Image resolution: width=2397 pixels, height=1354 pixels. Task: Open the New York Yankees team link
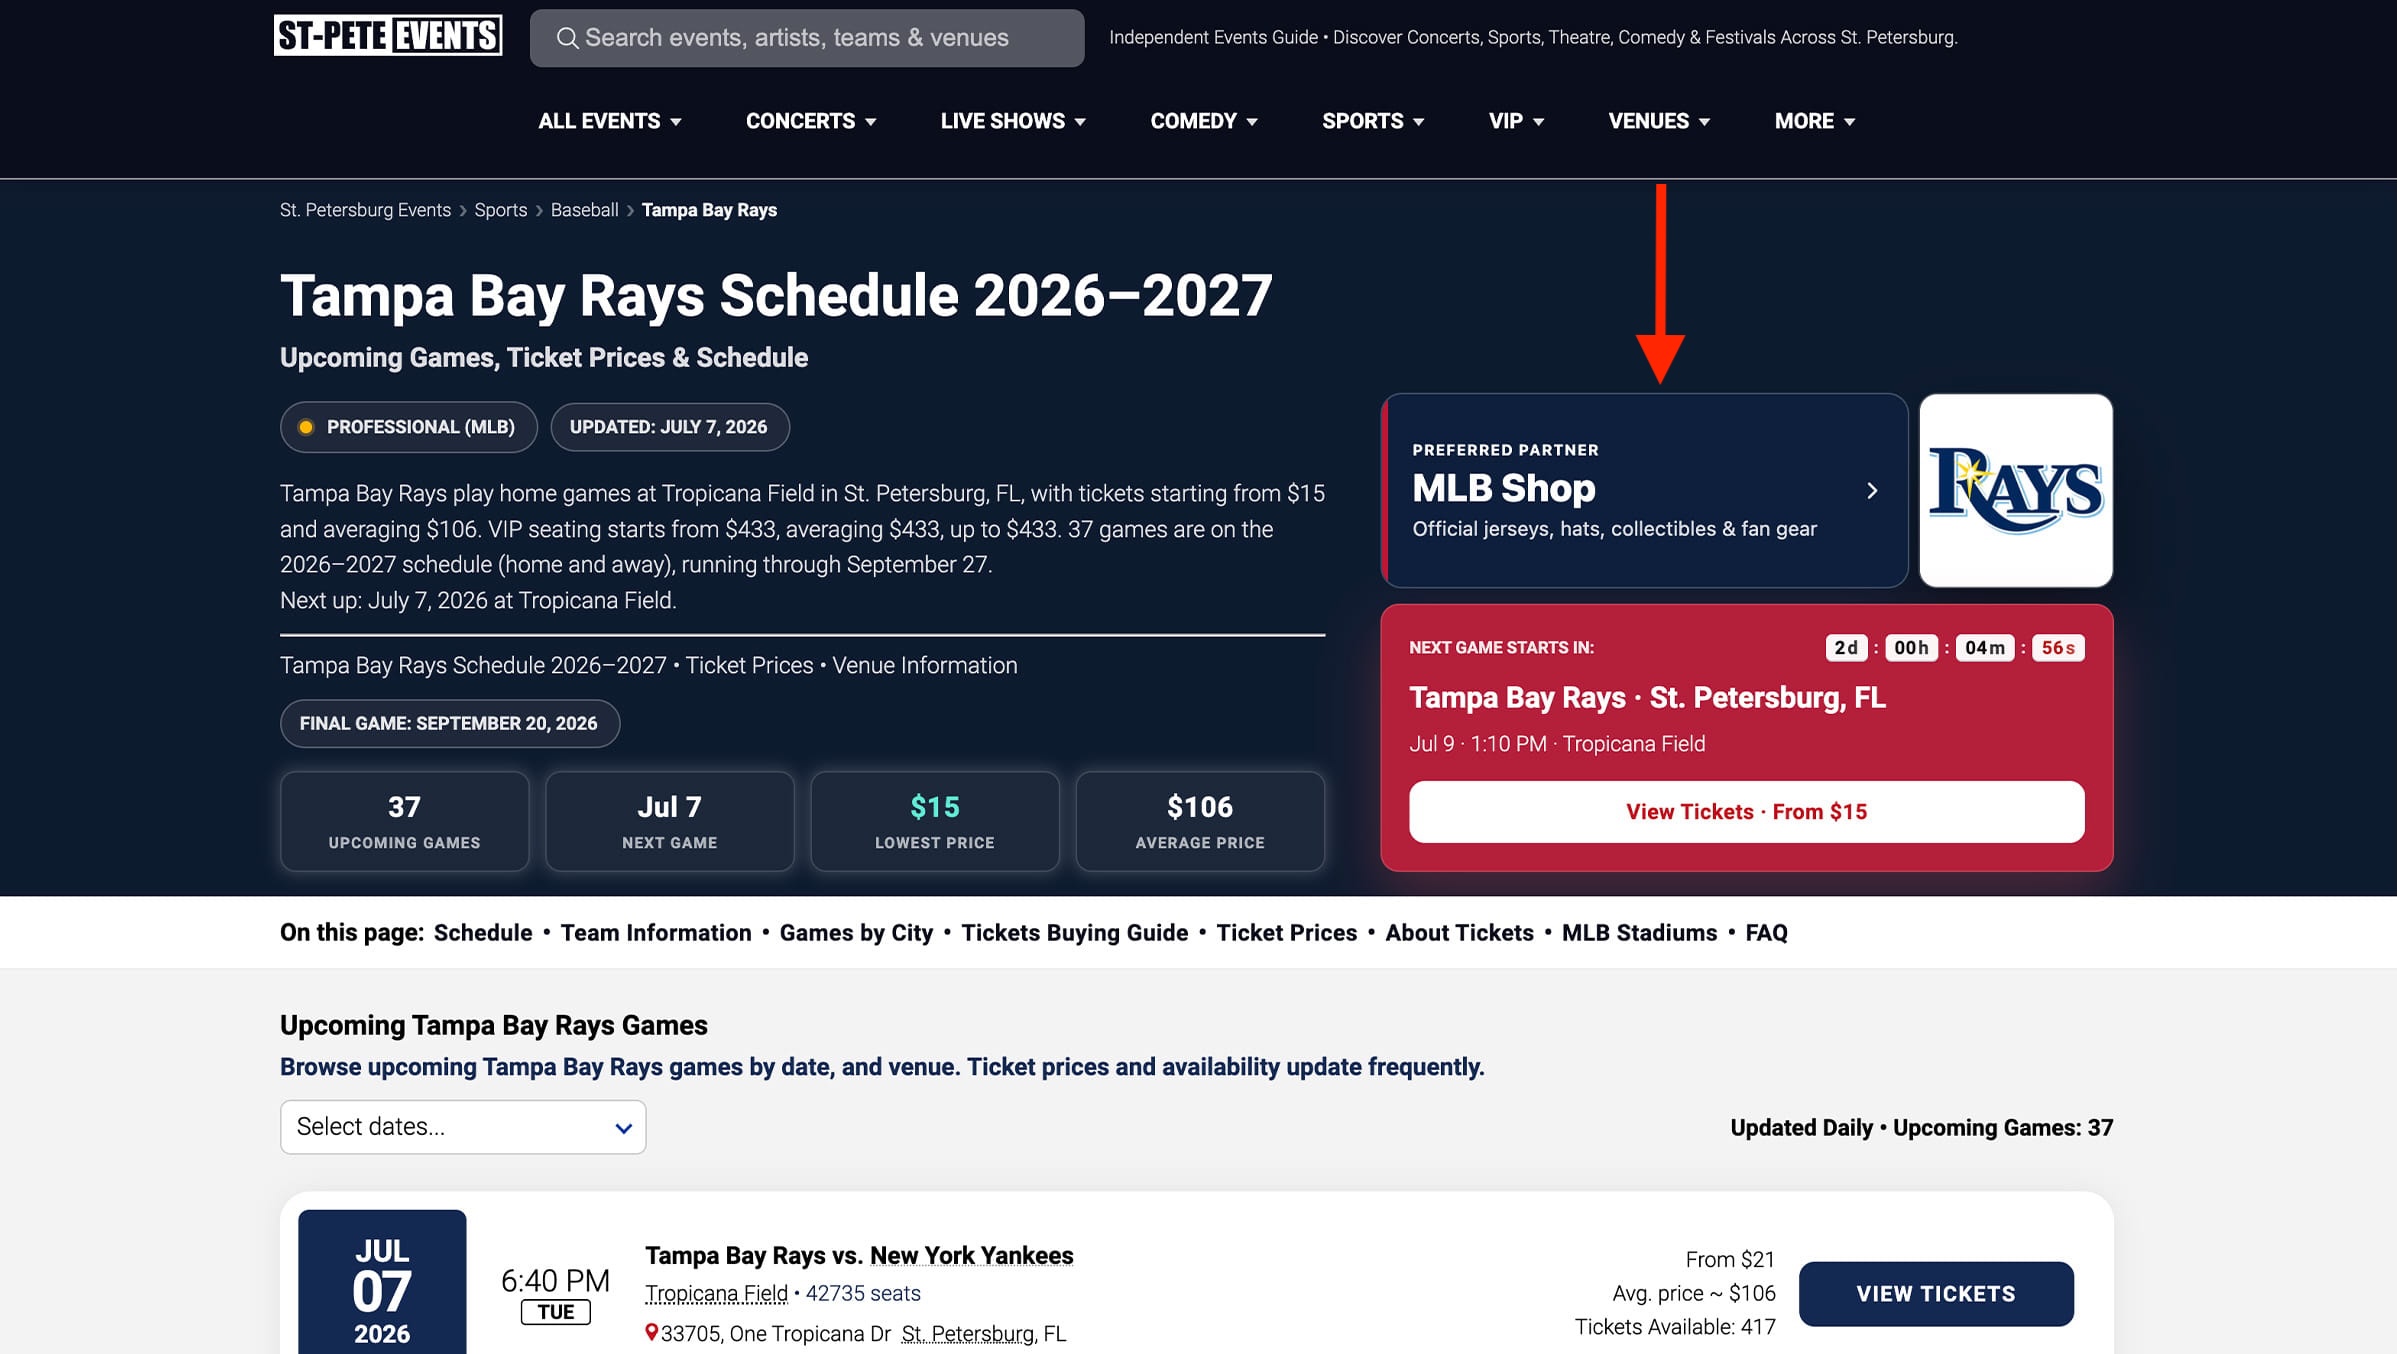(971, 1255)
